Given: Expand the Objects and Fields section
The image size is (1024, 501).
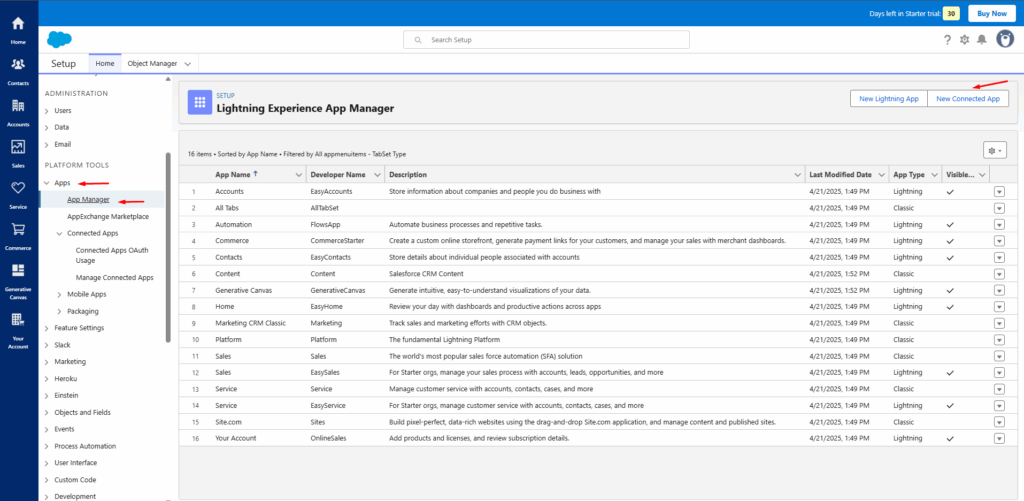Looking at the screenshot, I should 46,413.
